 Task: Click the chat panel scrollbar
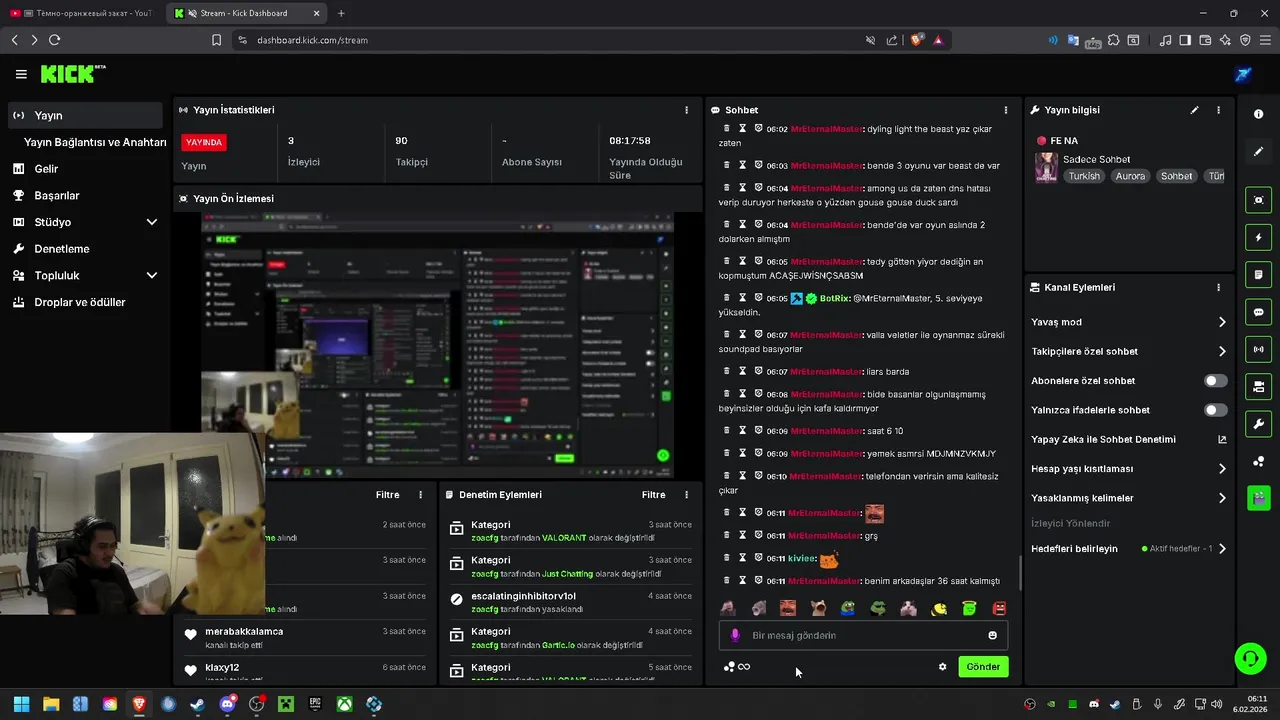pyautogui.click(x=1019, y=572)
